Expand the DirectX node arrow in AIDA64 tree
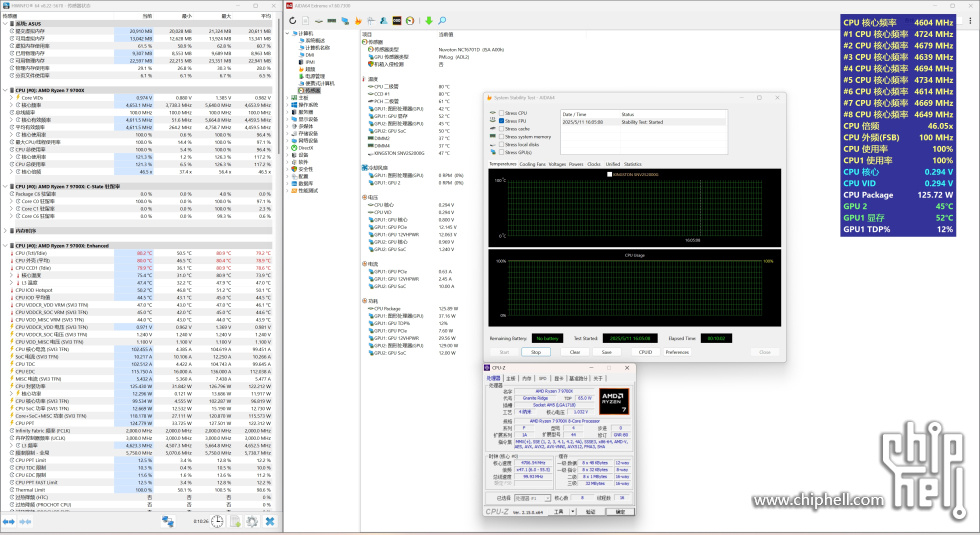Screen dimensions: 980x535 [288, 148]
